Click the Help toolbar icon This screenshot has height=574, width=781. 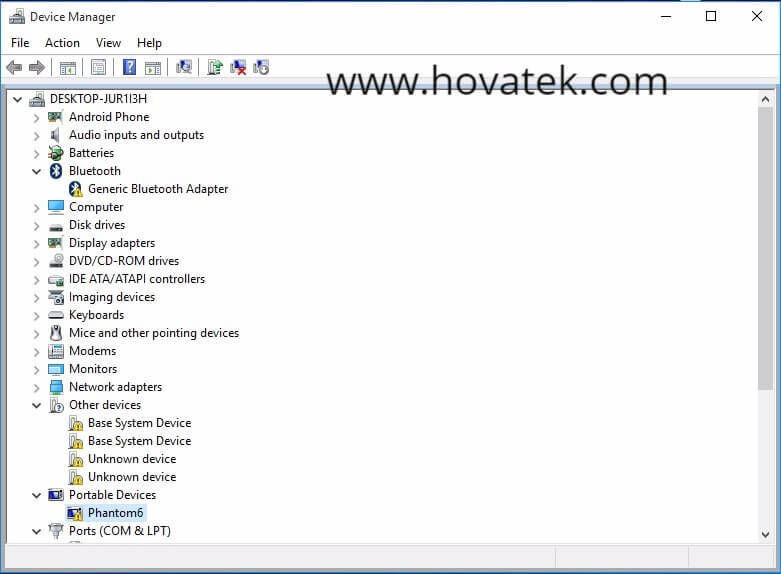129,68
